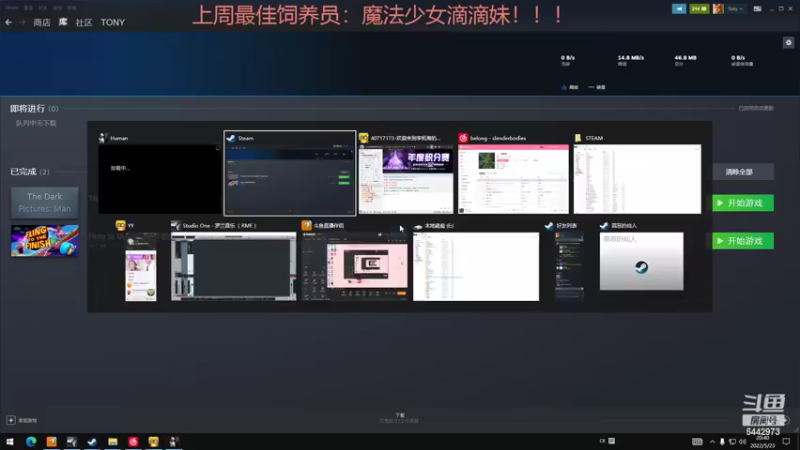
Task: Click the 14.8 MB/s peak speed value
Action: [631, 58]
